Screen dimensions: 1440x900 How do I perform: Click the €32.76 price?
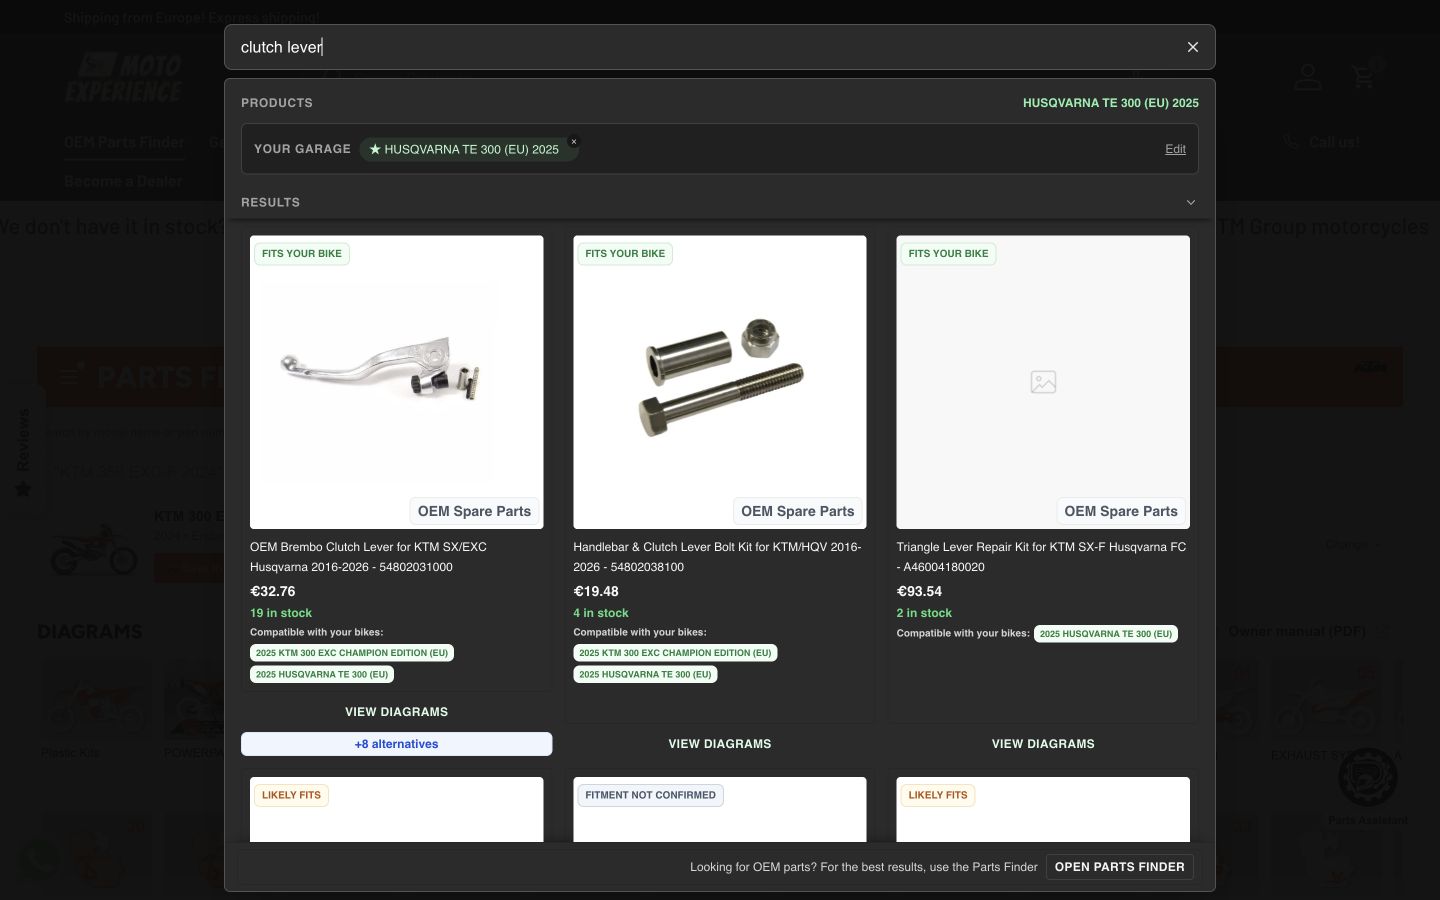[x=273, y=591]
